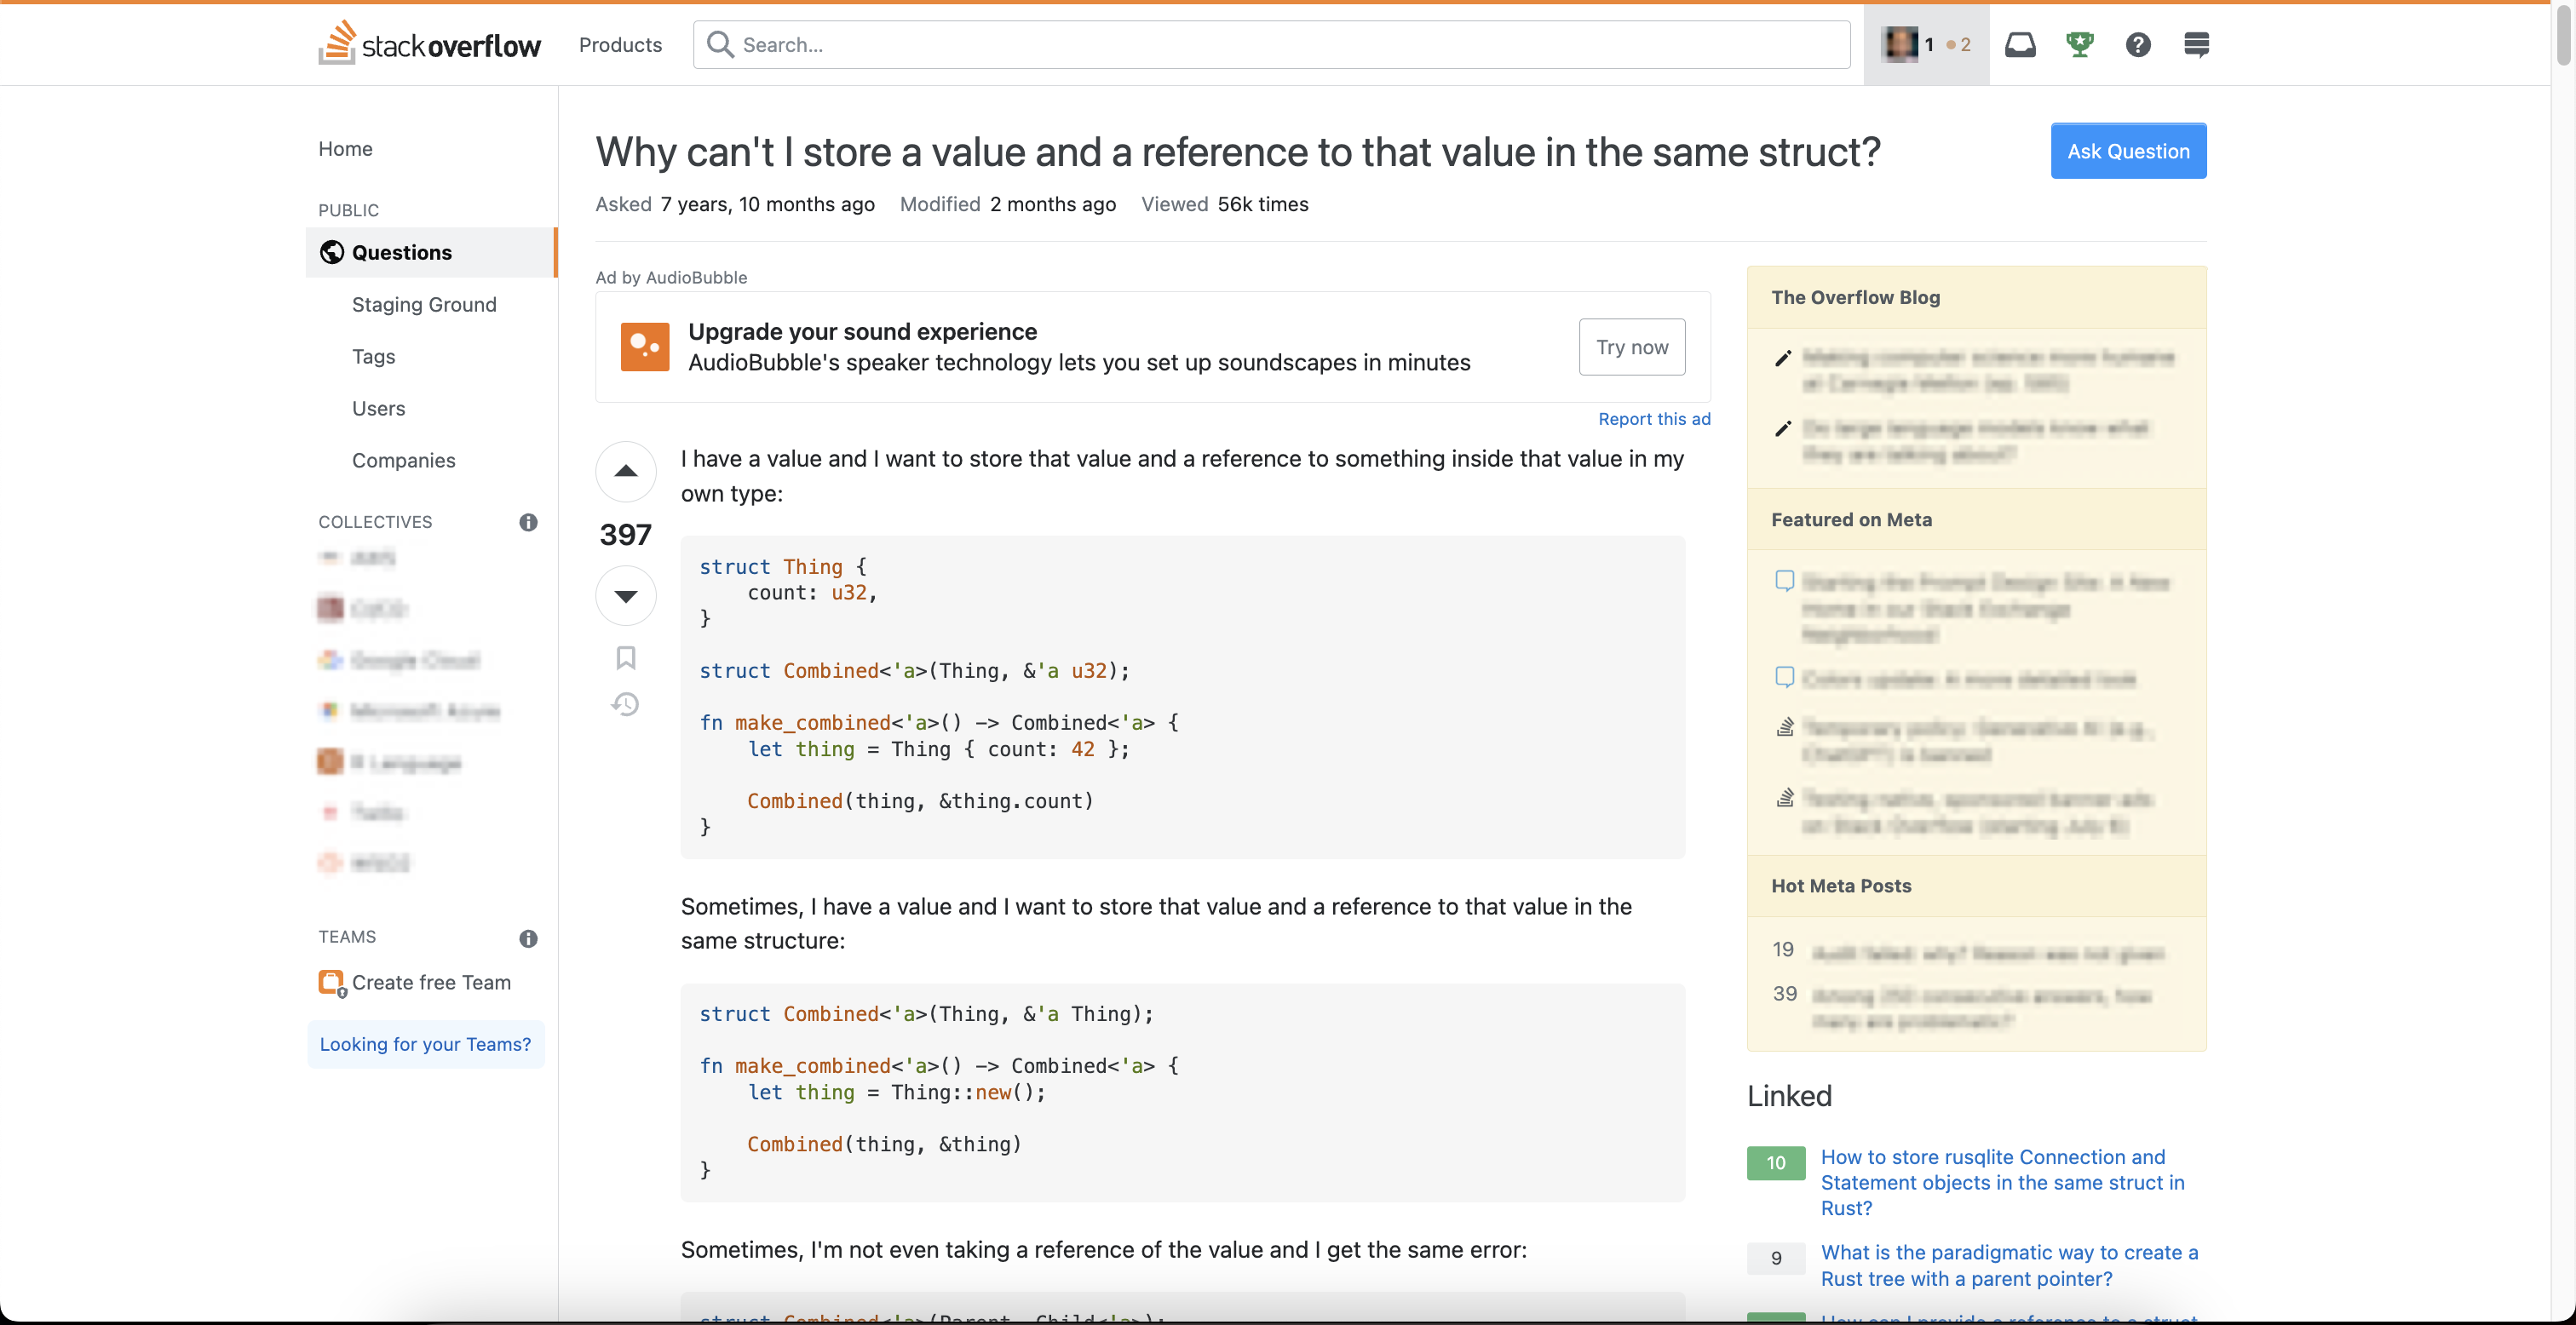Click the downvote arrow on question
The width and height of the screenshot is (2576, 1325).
pos(625,595)
